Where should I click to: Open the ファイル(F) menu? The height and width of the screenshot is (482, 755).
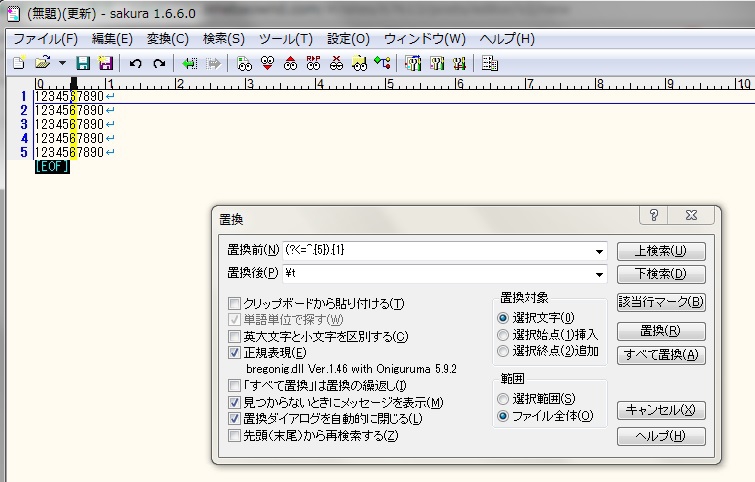point(46,39)
